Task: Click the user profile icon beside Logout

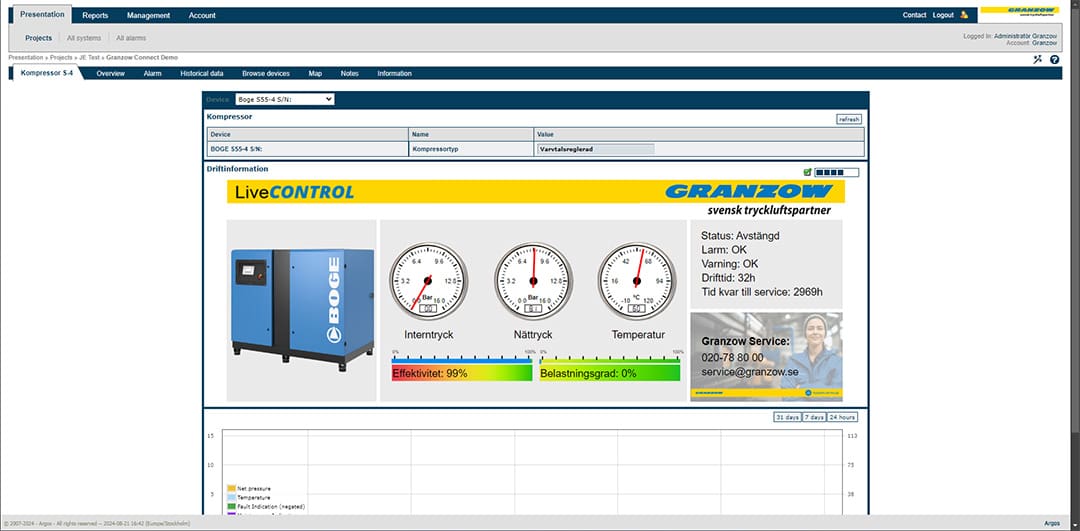Action: coord(964,15)
